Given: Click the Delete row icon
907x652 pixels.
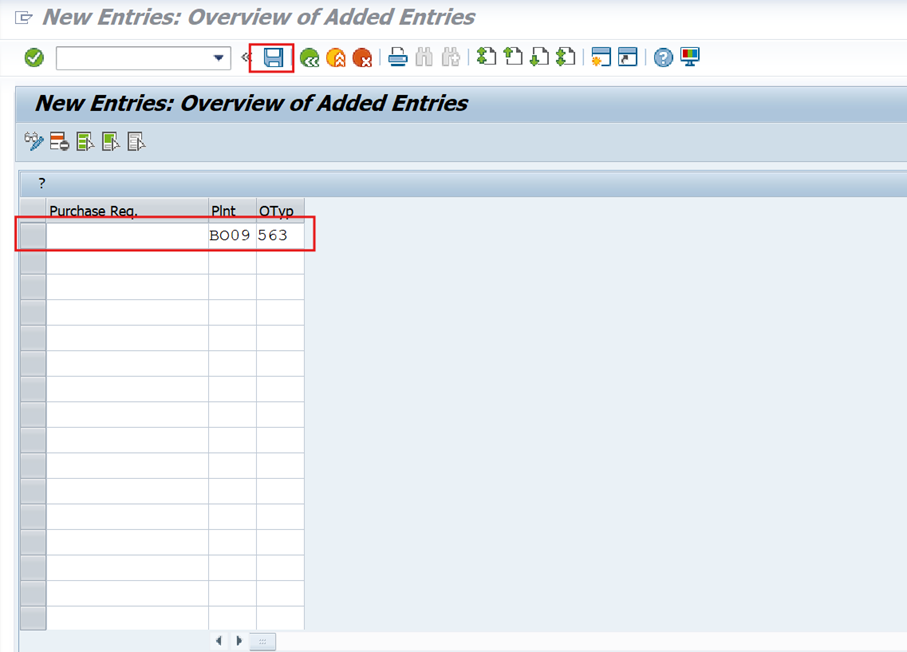Looking at the screenshot, I should [60, 142].
